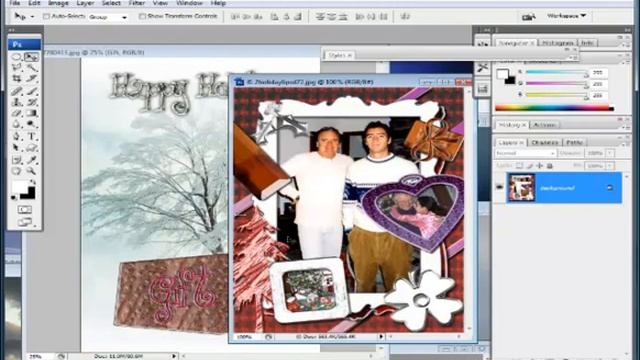Enable Show Transform Controls checkbox
Image resolution: width=640 pixels, height=360 pixels.
click(142, 16)
